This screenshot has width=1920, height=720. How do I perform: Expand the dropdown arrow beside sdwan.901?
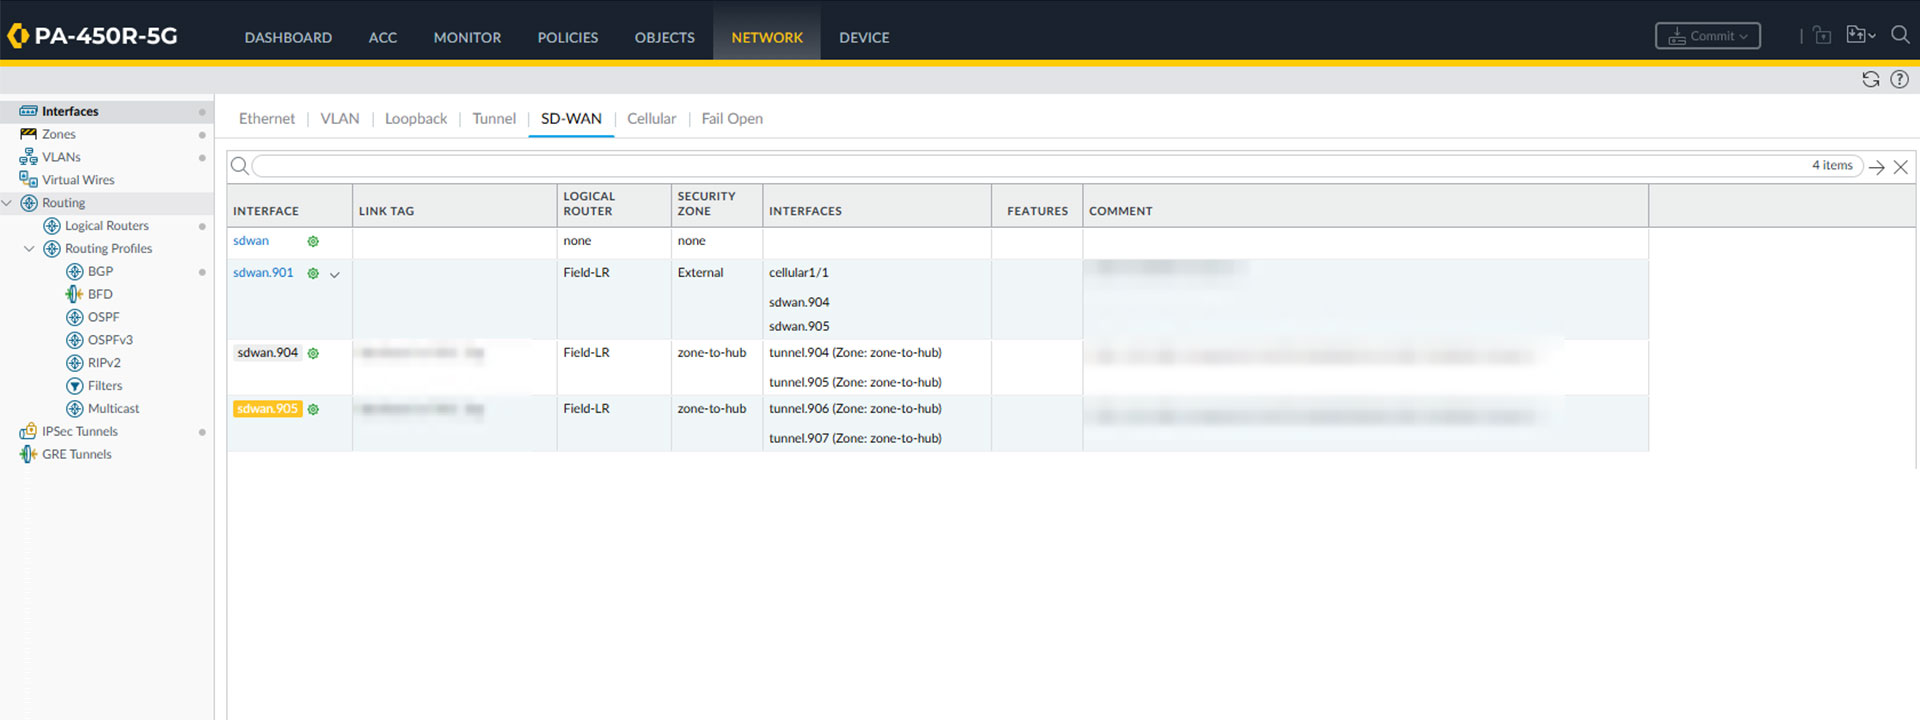coord(335,274)
